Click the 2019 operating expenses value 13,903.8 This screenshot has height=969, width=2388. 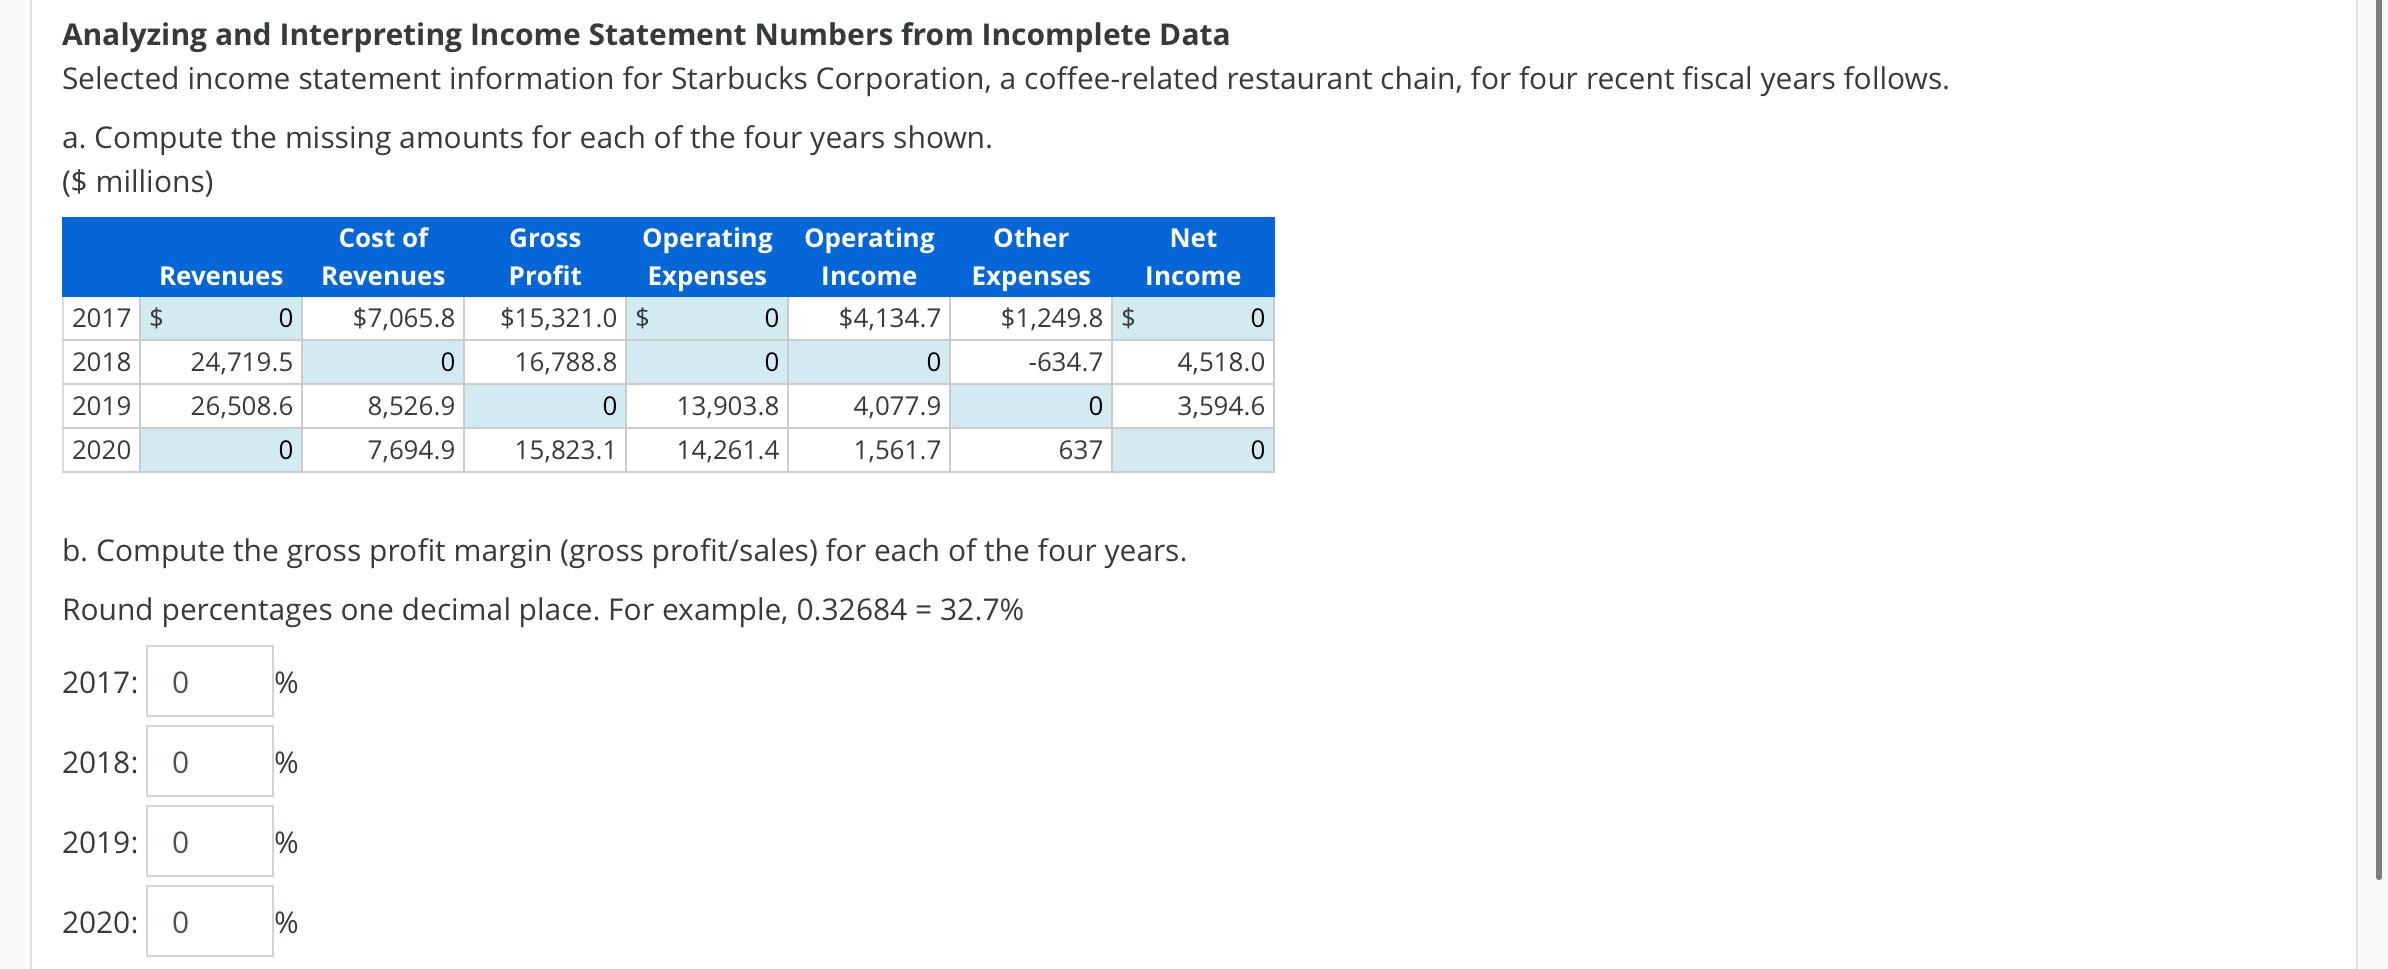(x=728, y=406)
